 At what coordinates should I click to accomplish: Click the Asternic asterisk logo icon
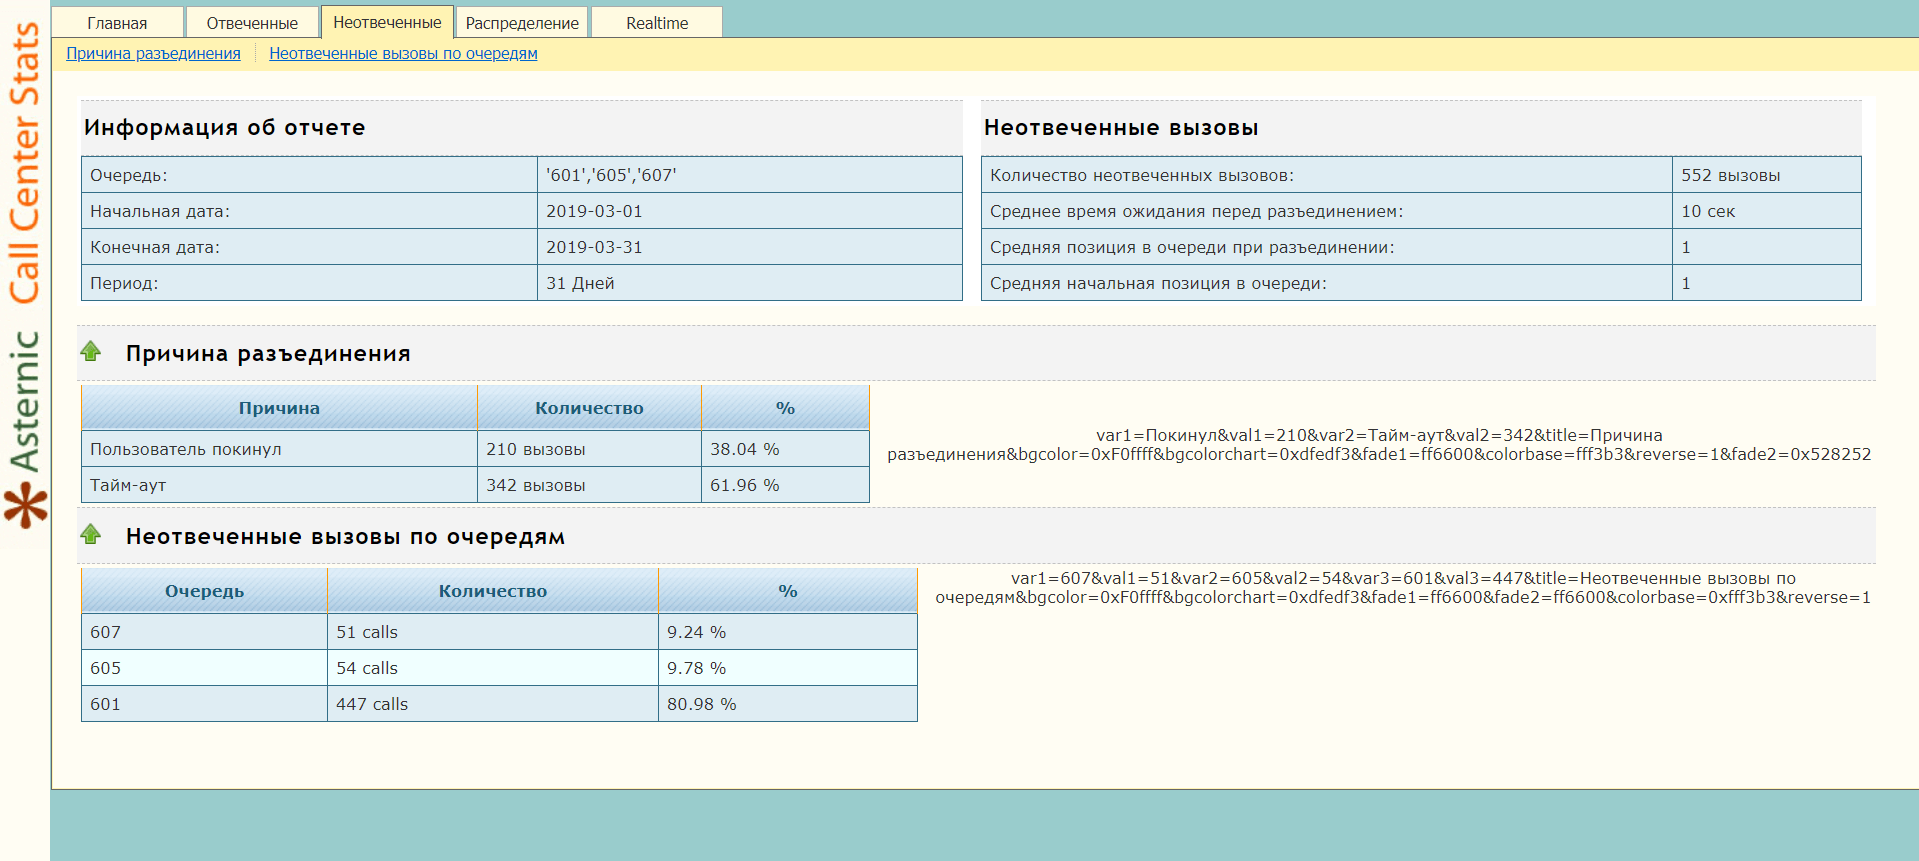[25, 505]
